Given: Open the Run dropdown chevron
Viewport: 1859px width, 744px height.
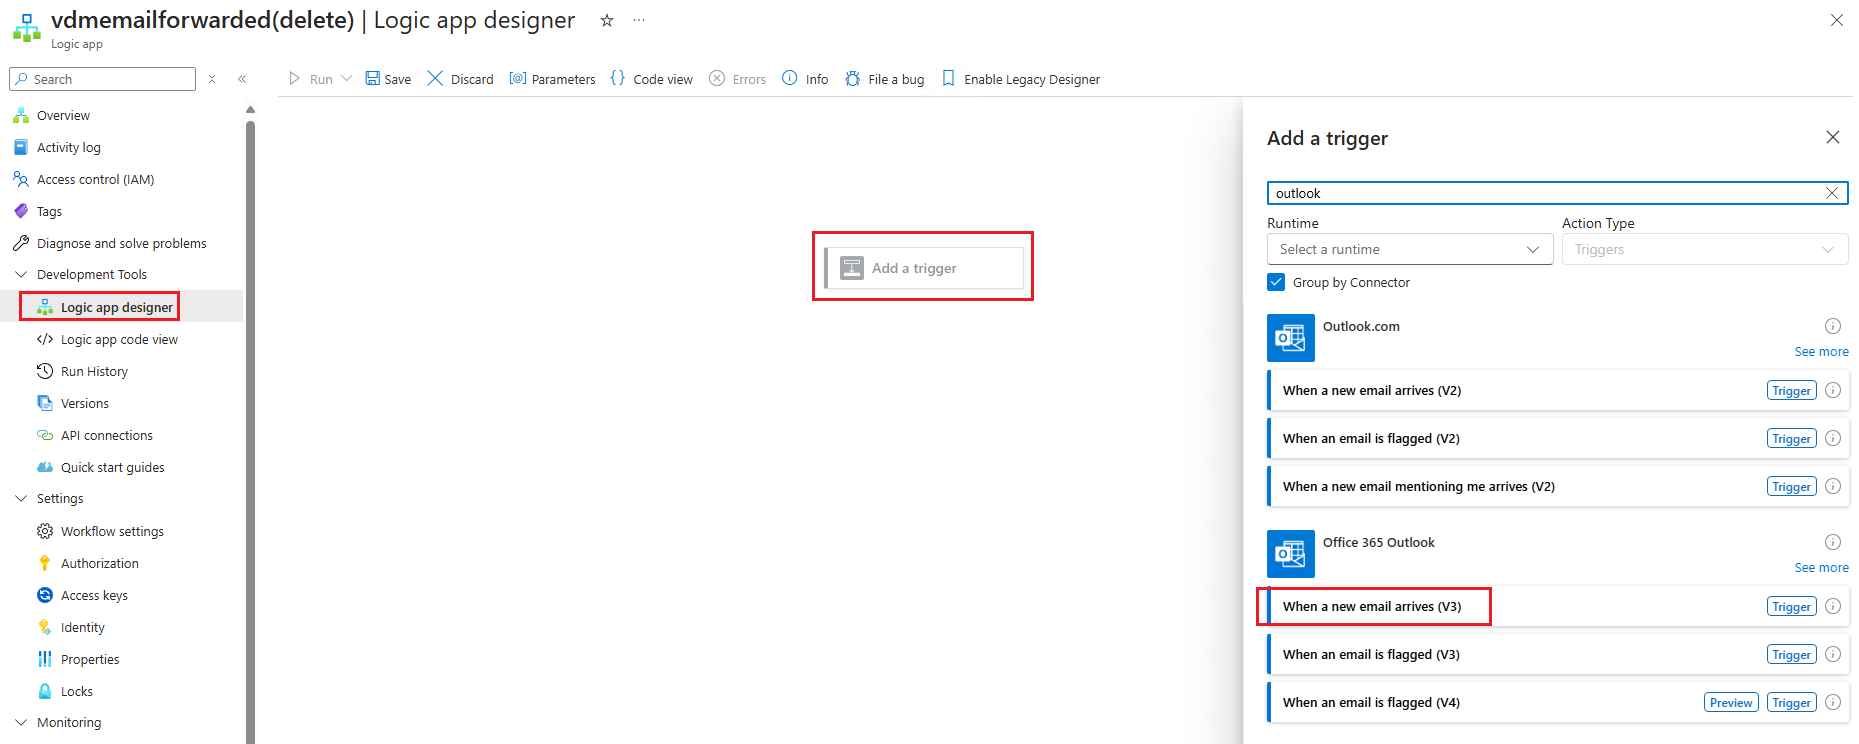Looking at the screenshot, I should [x=347, y=79].
